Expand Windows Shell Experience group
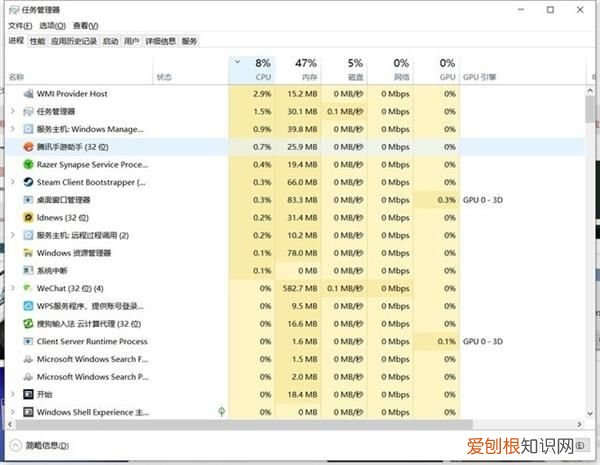 pyautogui.click(x=13, y=411)
